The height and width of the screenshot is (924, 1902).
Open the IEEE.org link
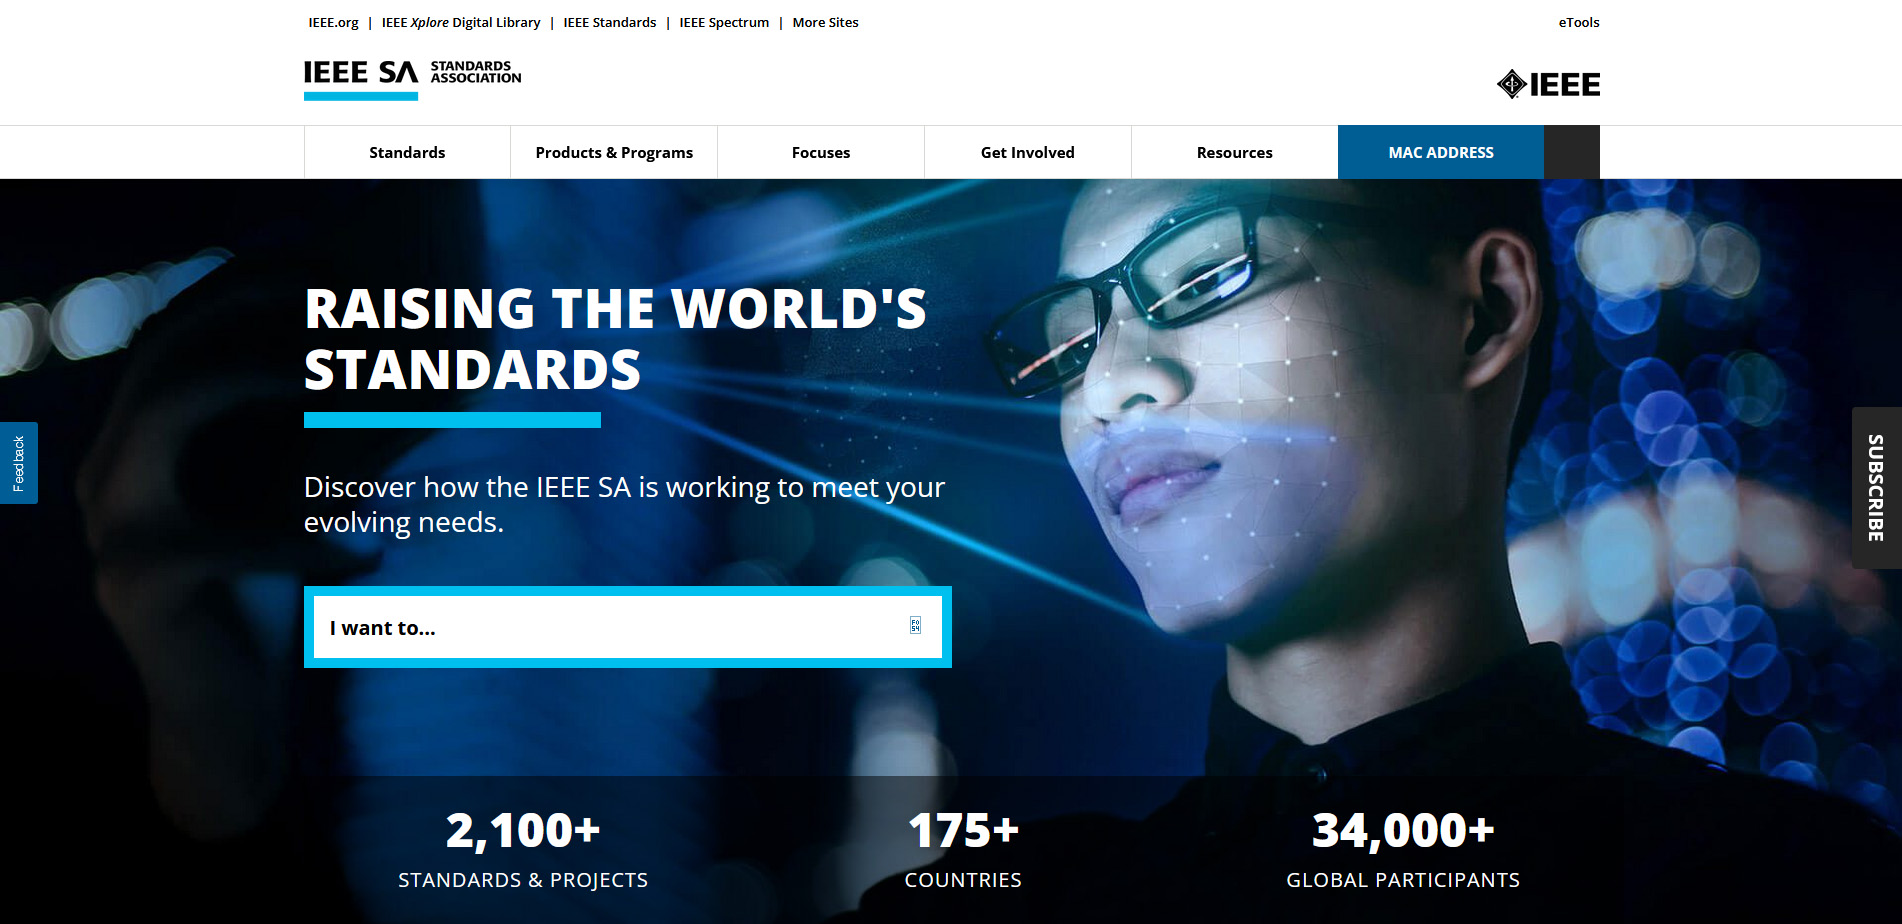click(333, 22)
